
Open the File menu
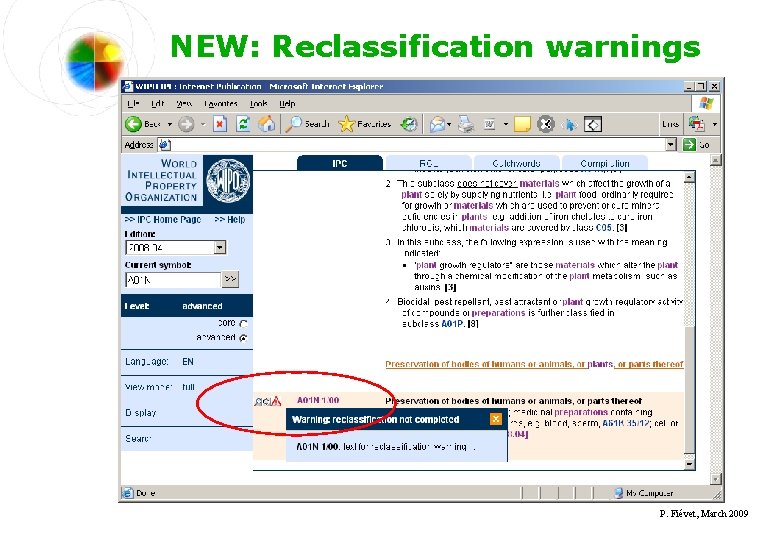point(133,104)
